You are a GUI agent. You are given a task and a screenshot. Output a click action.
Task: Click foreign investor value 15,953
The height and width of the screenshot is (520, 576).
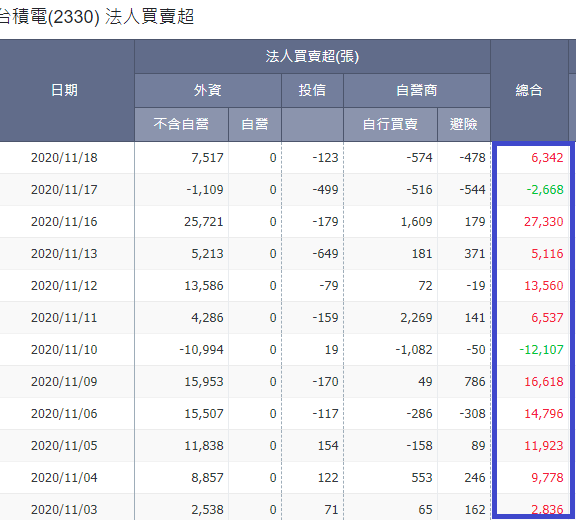204,382
